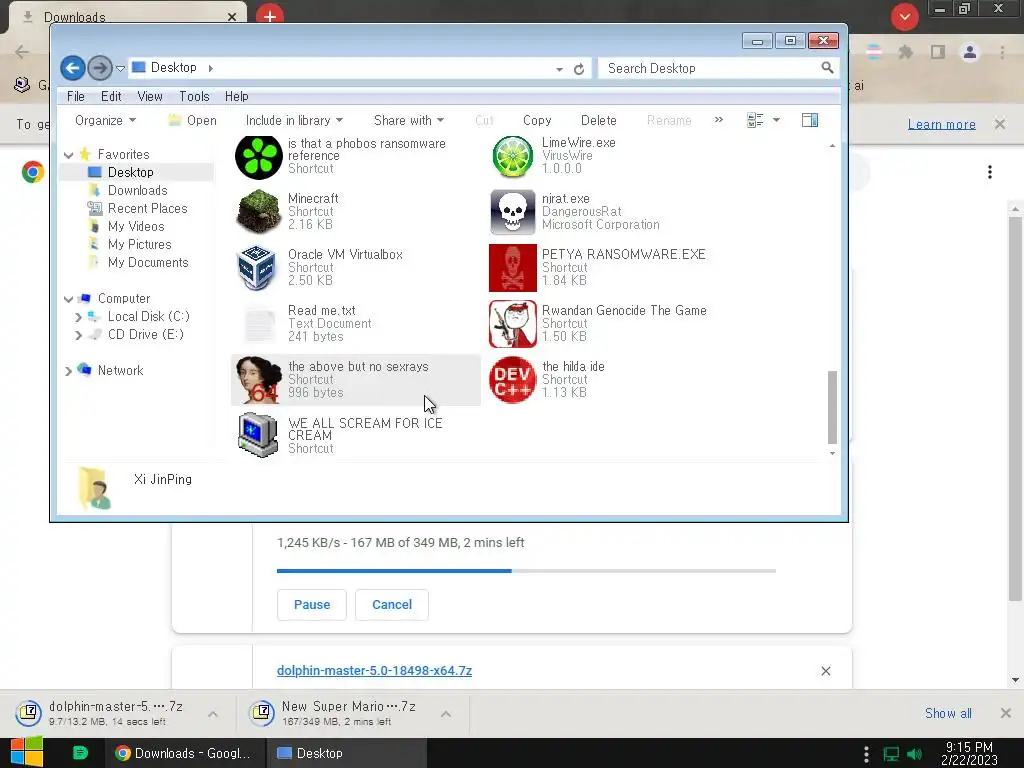This screenshot has height=768, width=1024.
Task: Open the View menu
Action: click(x=150, y=97)
